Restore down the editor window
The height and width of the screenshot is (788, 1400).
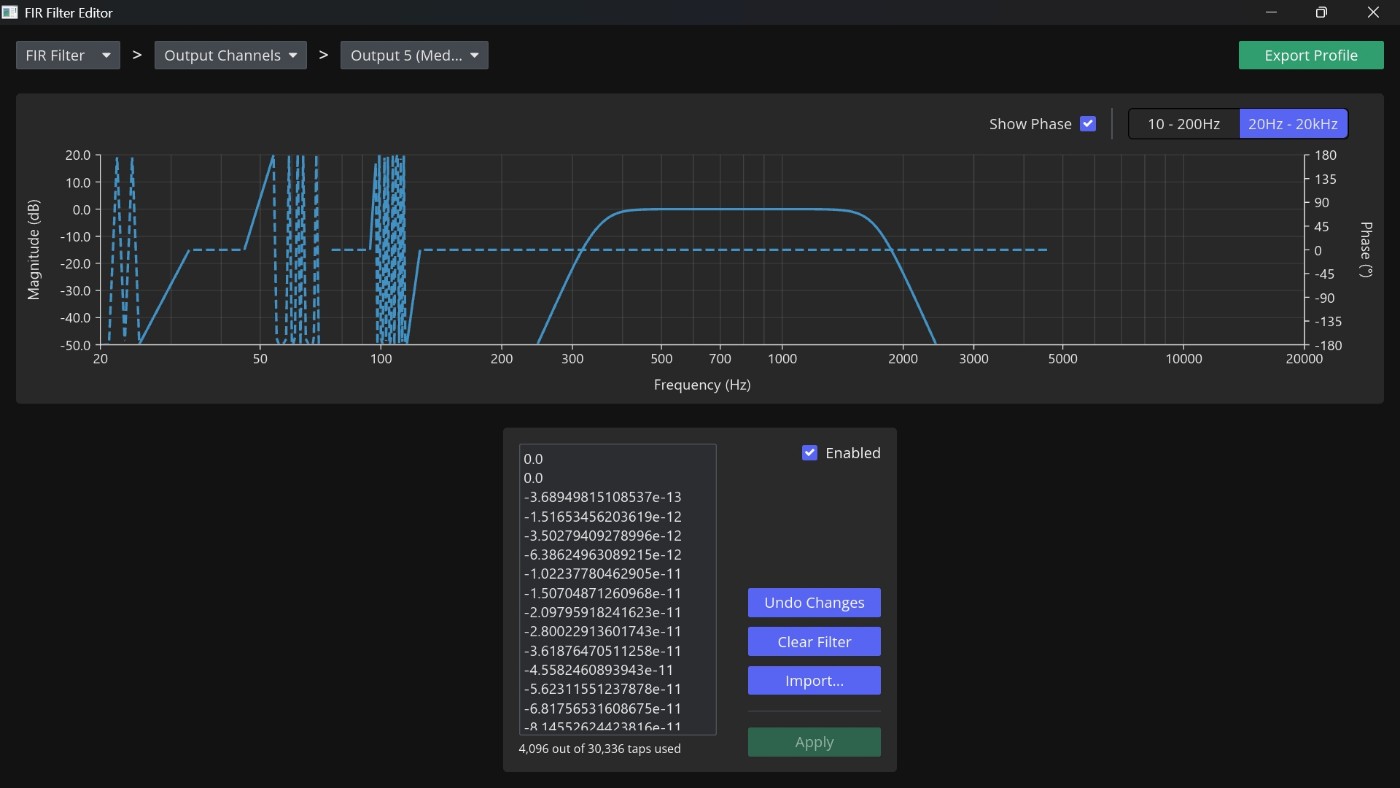(x=1321, y=13)
